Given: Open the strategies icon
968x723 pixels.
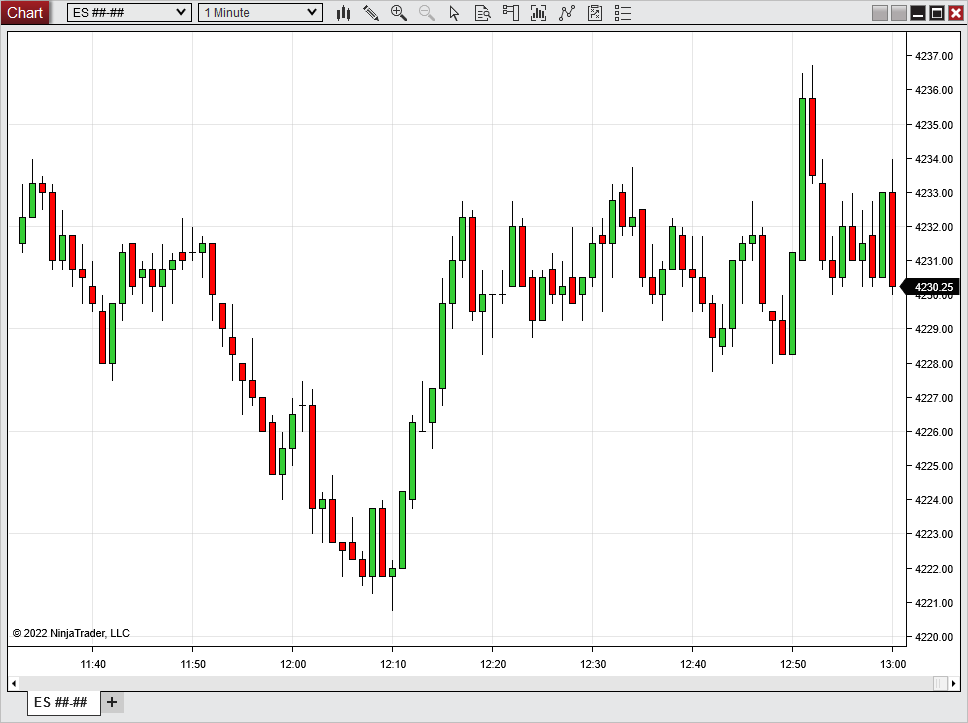Looking at the screenshot, I should [x=595, y=13].
